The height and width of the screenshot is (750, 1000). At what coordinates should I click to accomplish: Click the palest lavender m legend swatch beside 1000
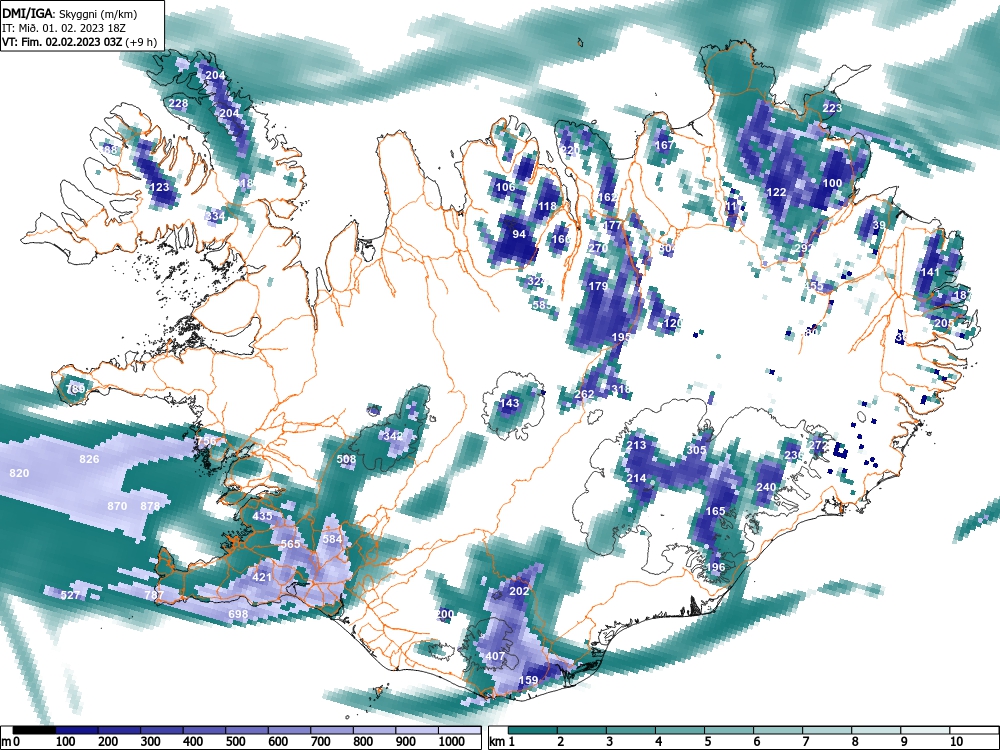click(x=459, y=730)
